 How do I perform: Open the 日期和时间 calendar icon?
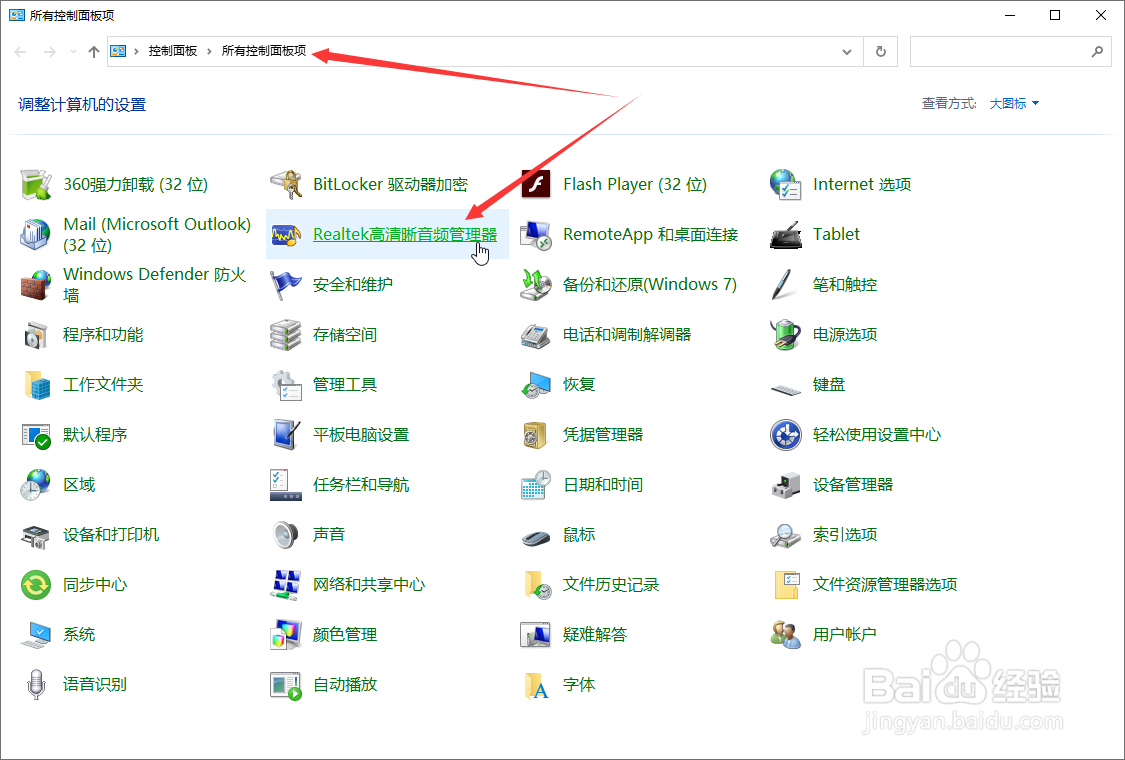click(535, 485)
